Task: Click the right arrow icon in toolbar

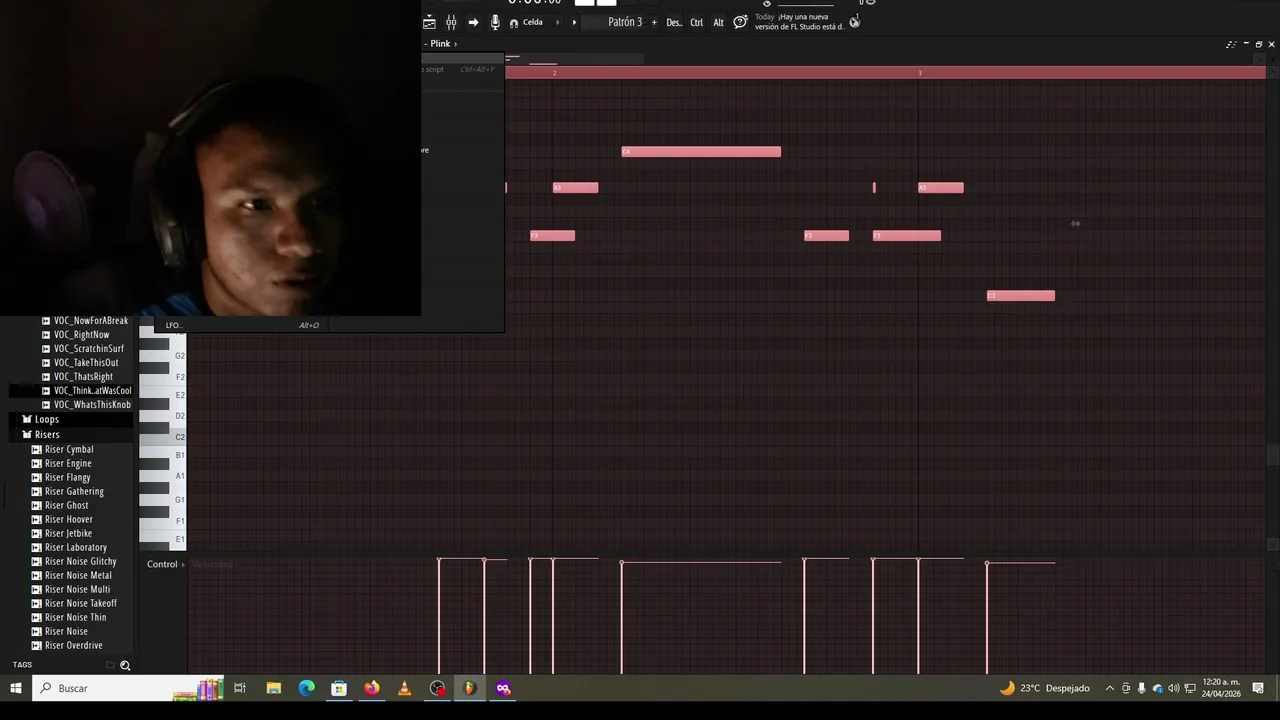Action: click(x=473, y=22)
